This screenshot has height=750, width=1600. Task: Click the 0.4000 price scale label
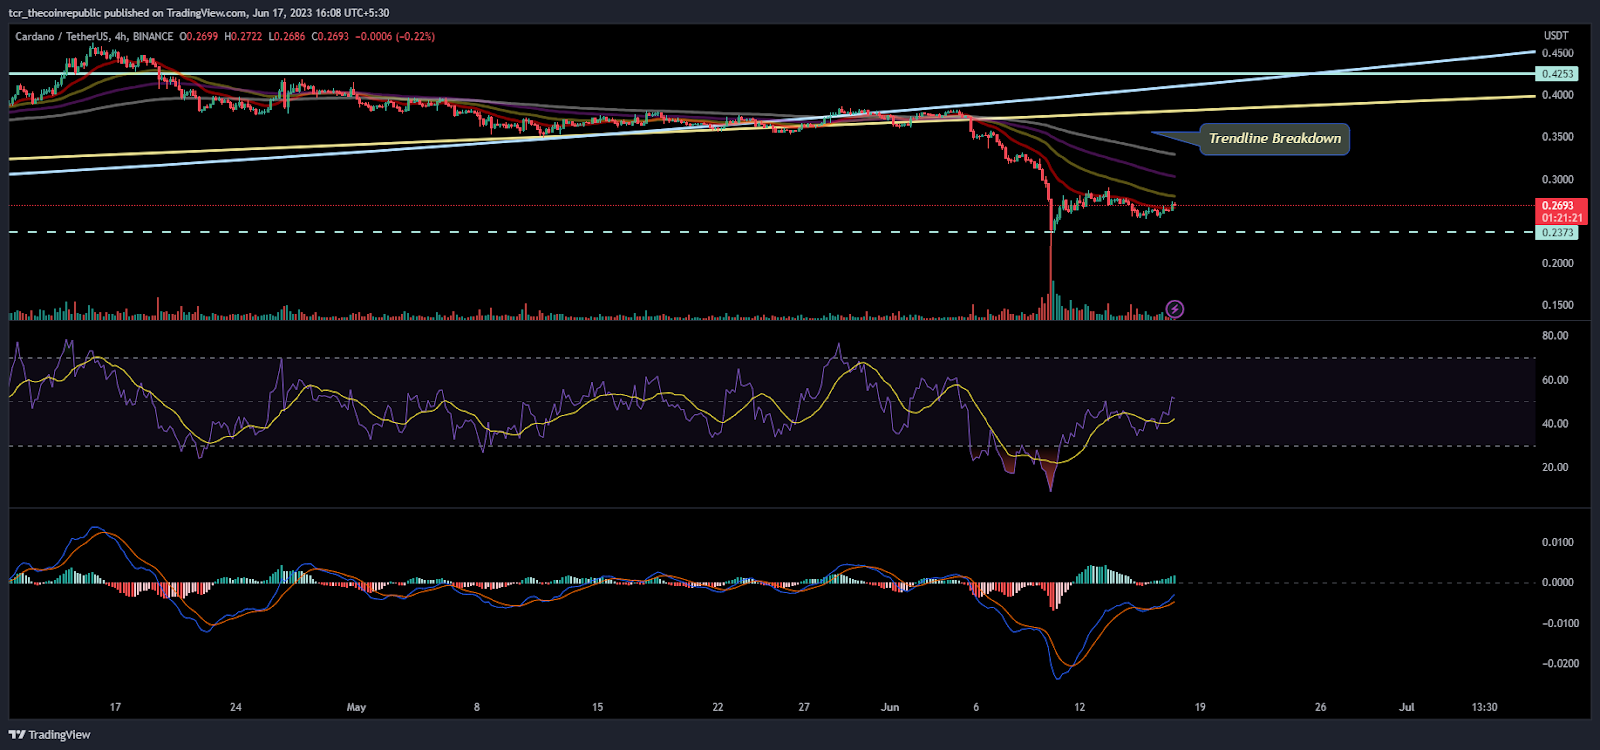tap(1557, 95)
